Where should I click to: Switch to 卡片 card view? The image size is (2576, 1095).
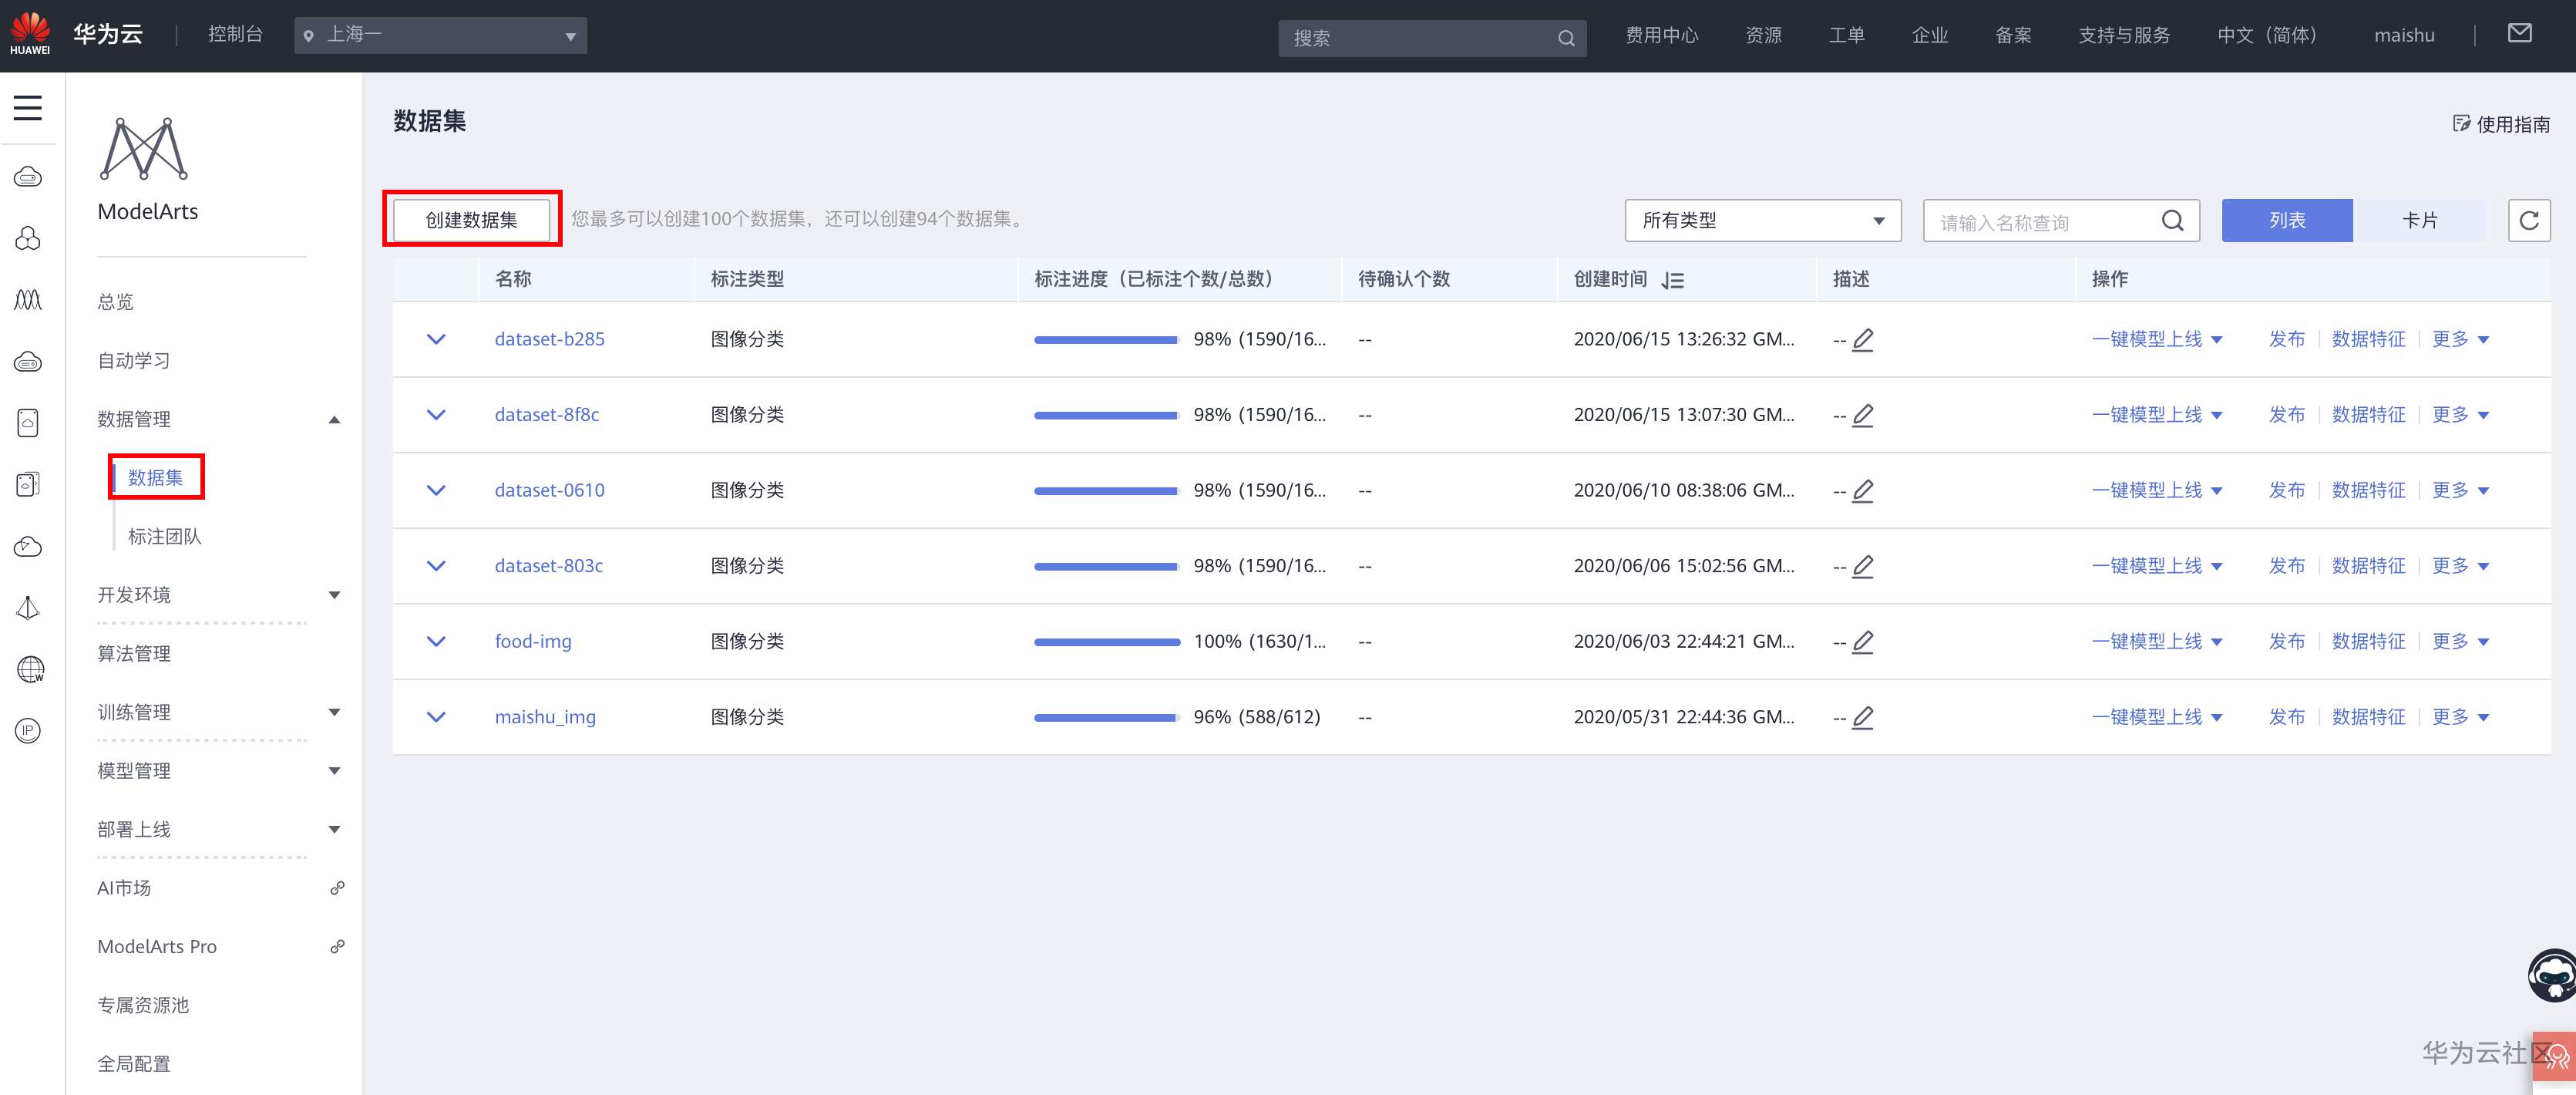[2420, 221]
